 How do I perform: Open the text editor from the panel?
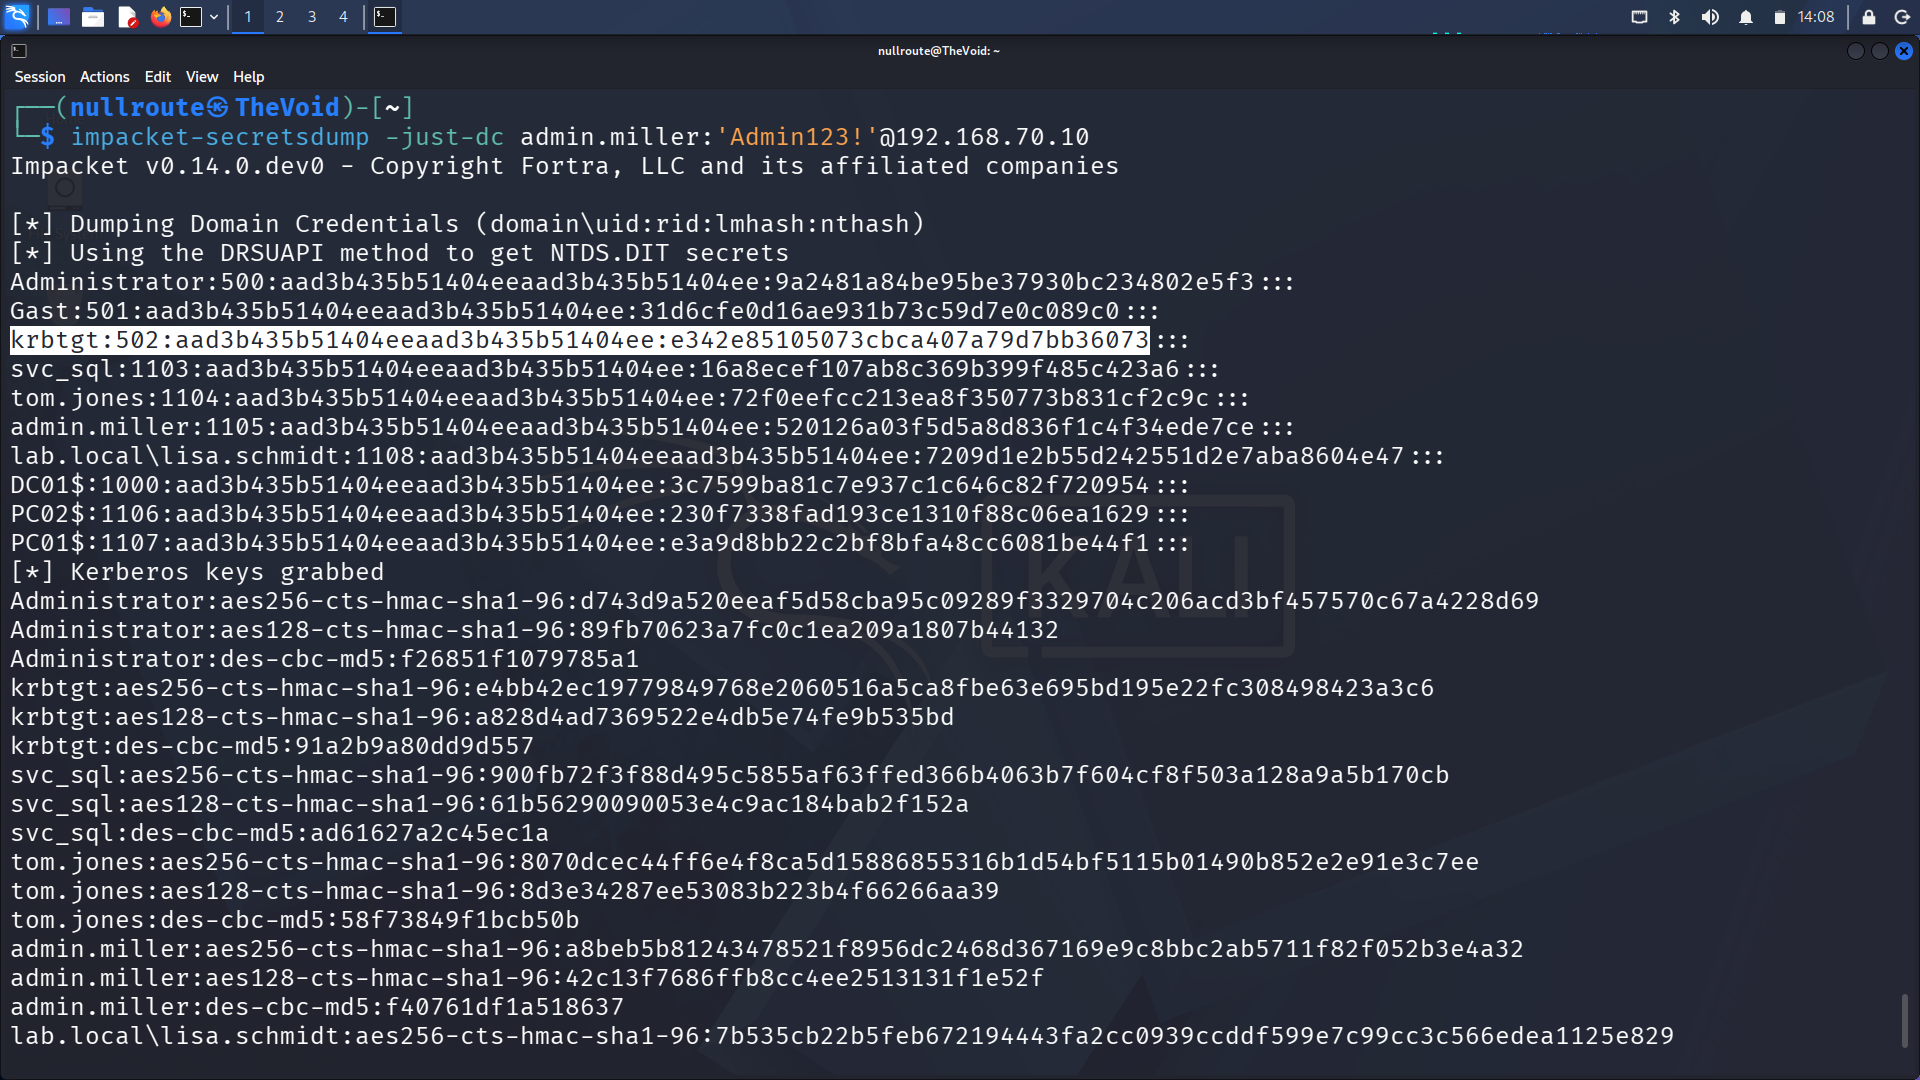point(128,16)
